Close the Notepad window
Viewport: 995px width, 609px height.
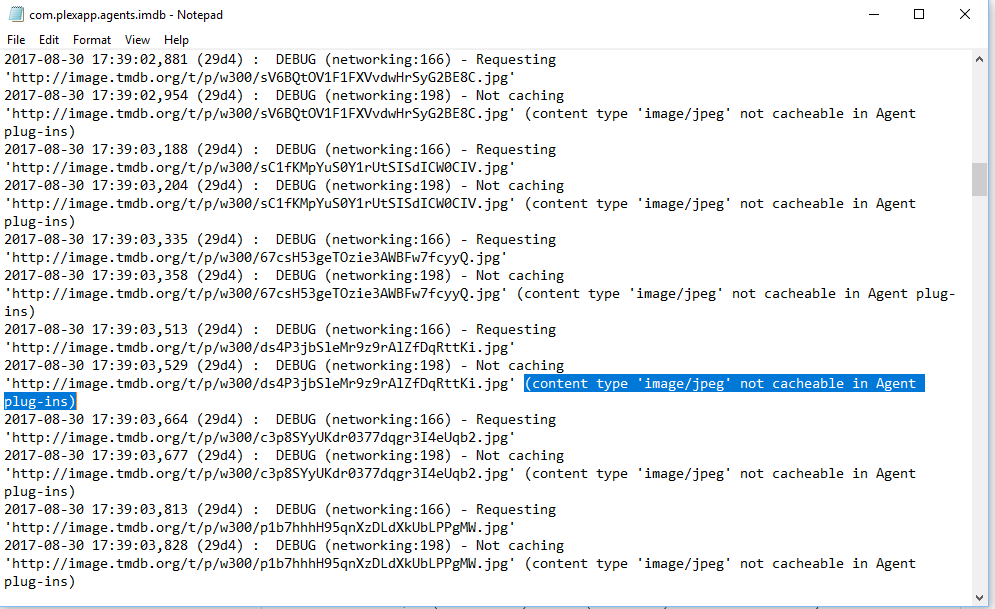pos(965,14)
